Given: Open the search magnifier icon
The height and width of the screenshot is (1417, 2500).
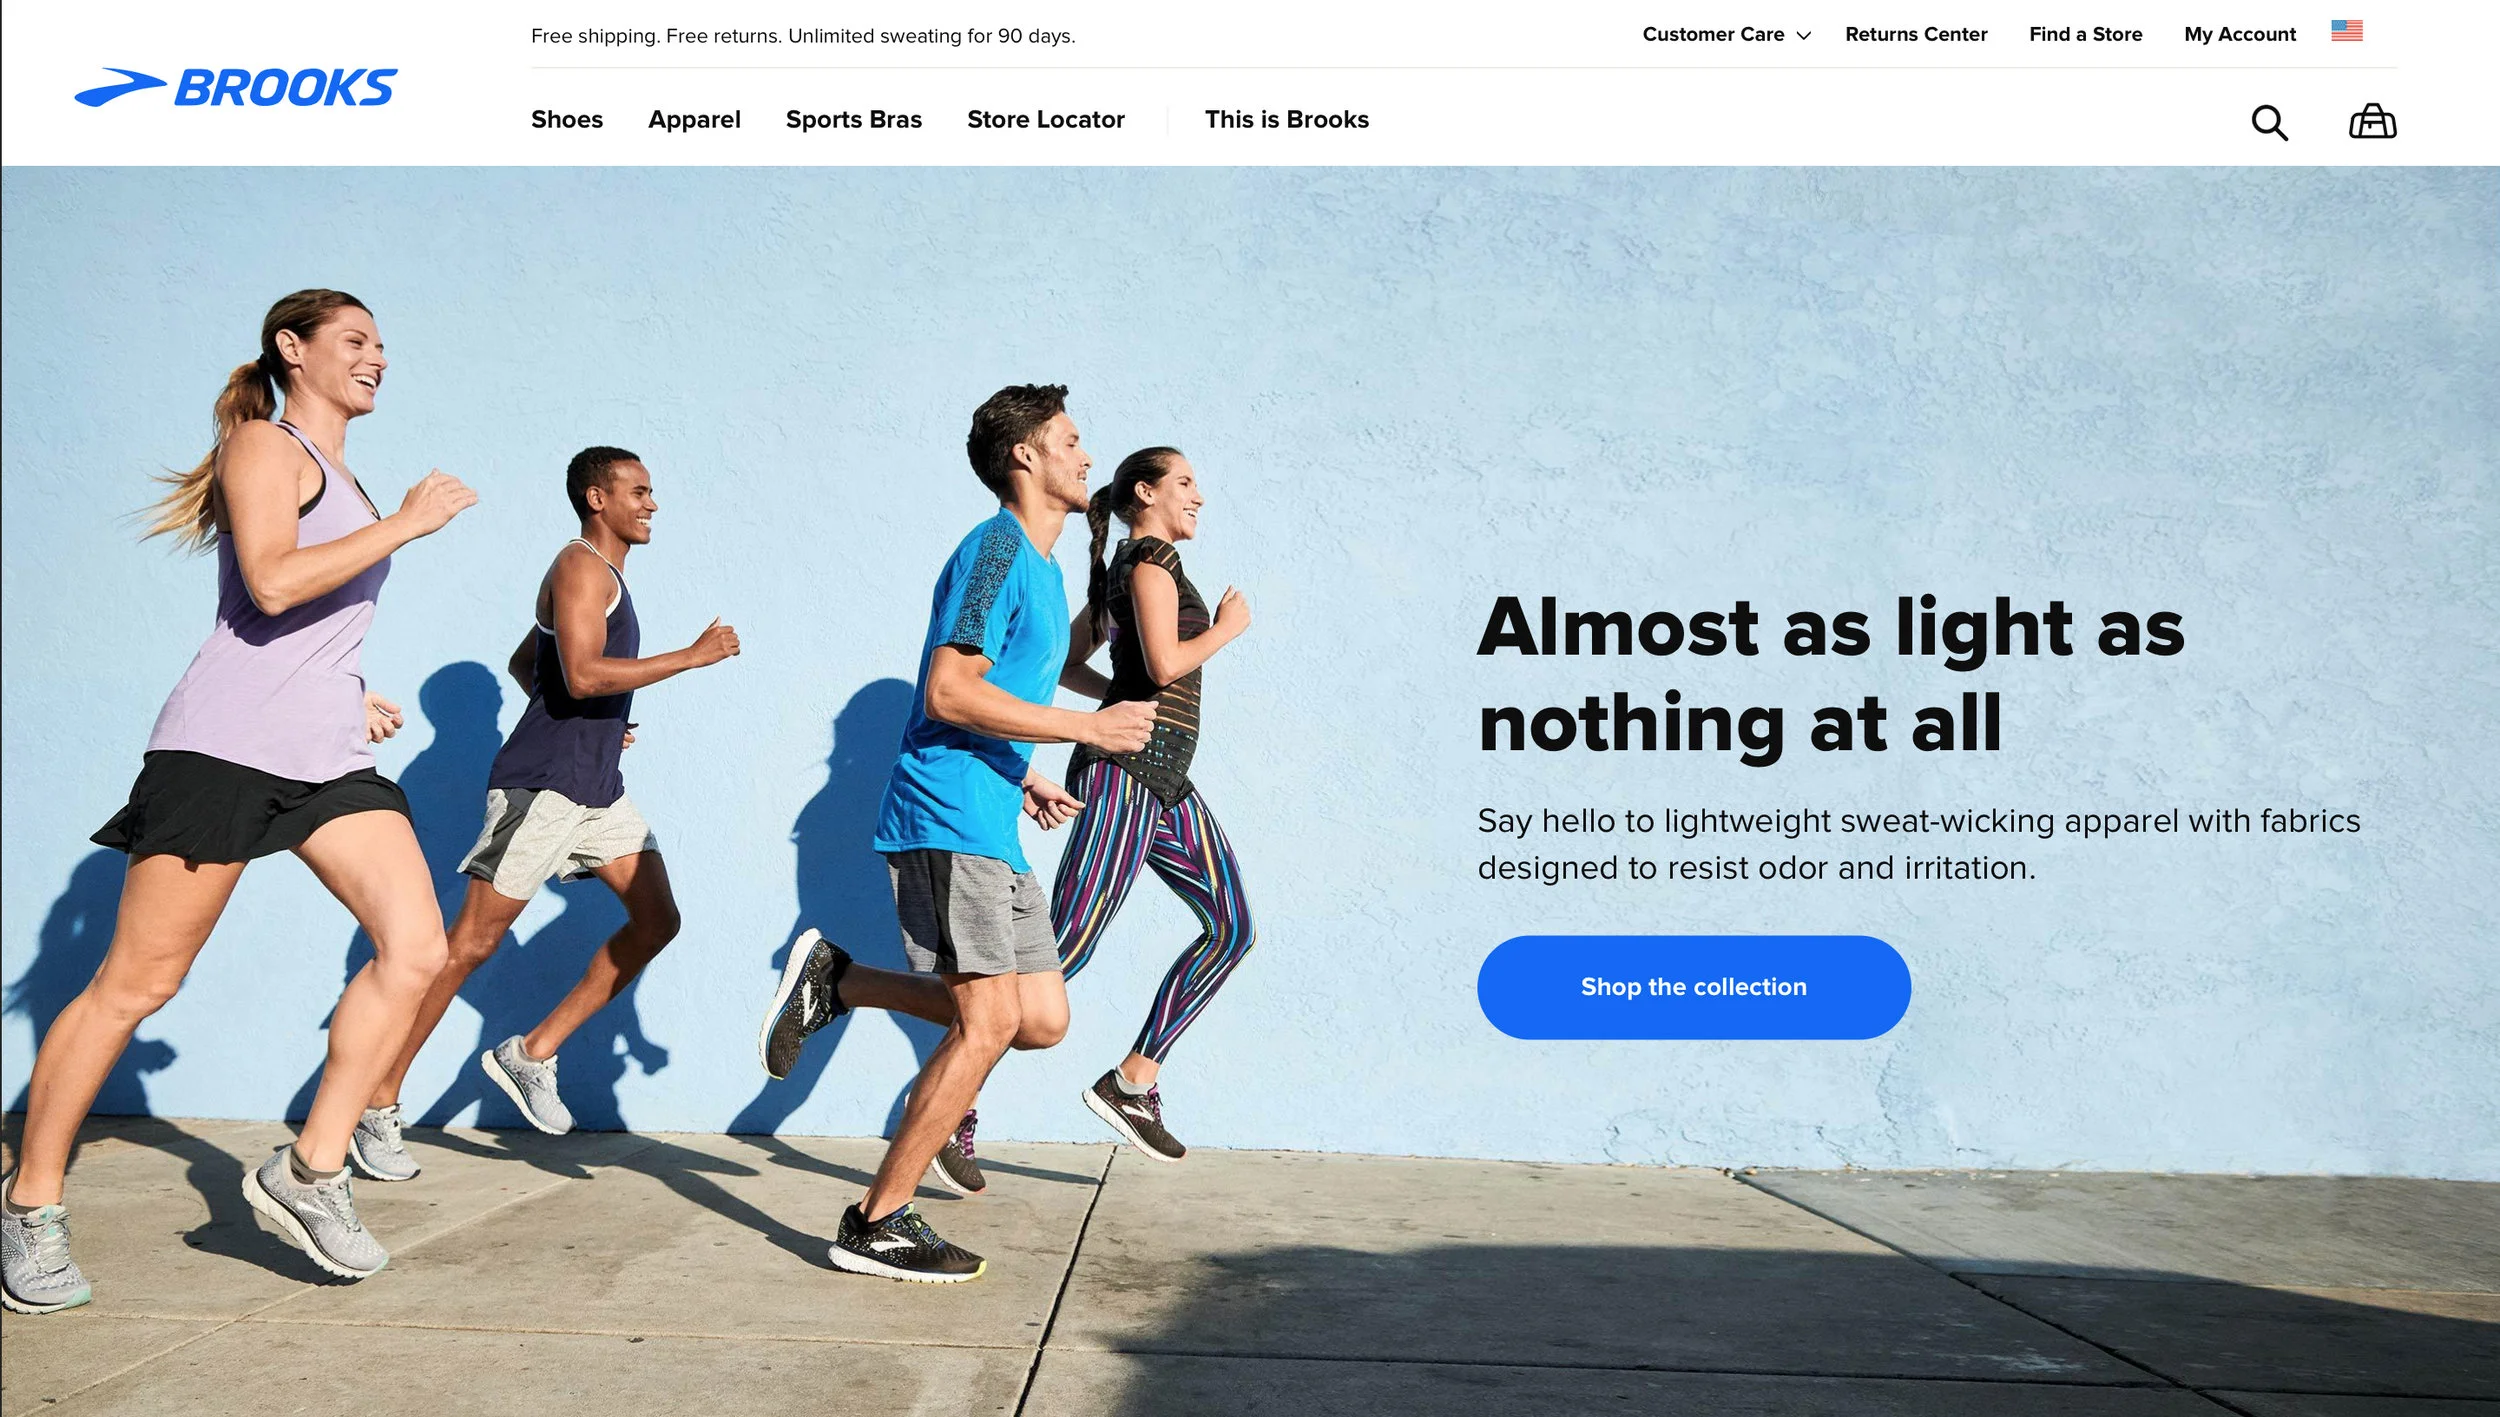Looking at the screenshot, I should pos(2269,122).
